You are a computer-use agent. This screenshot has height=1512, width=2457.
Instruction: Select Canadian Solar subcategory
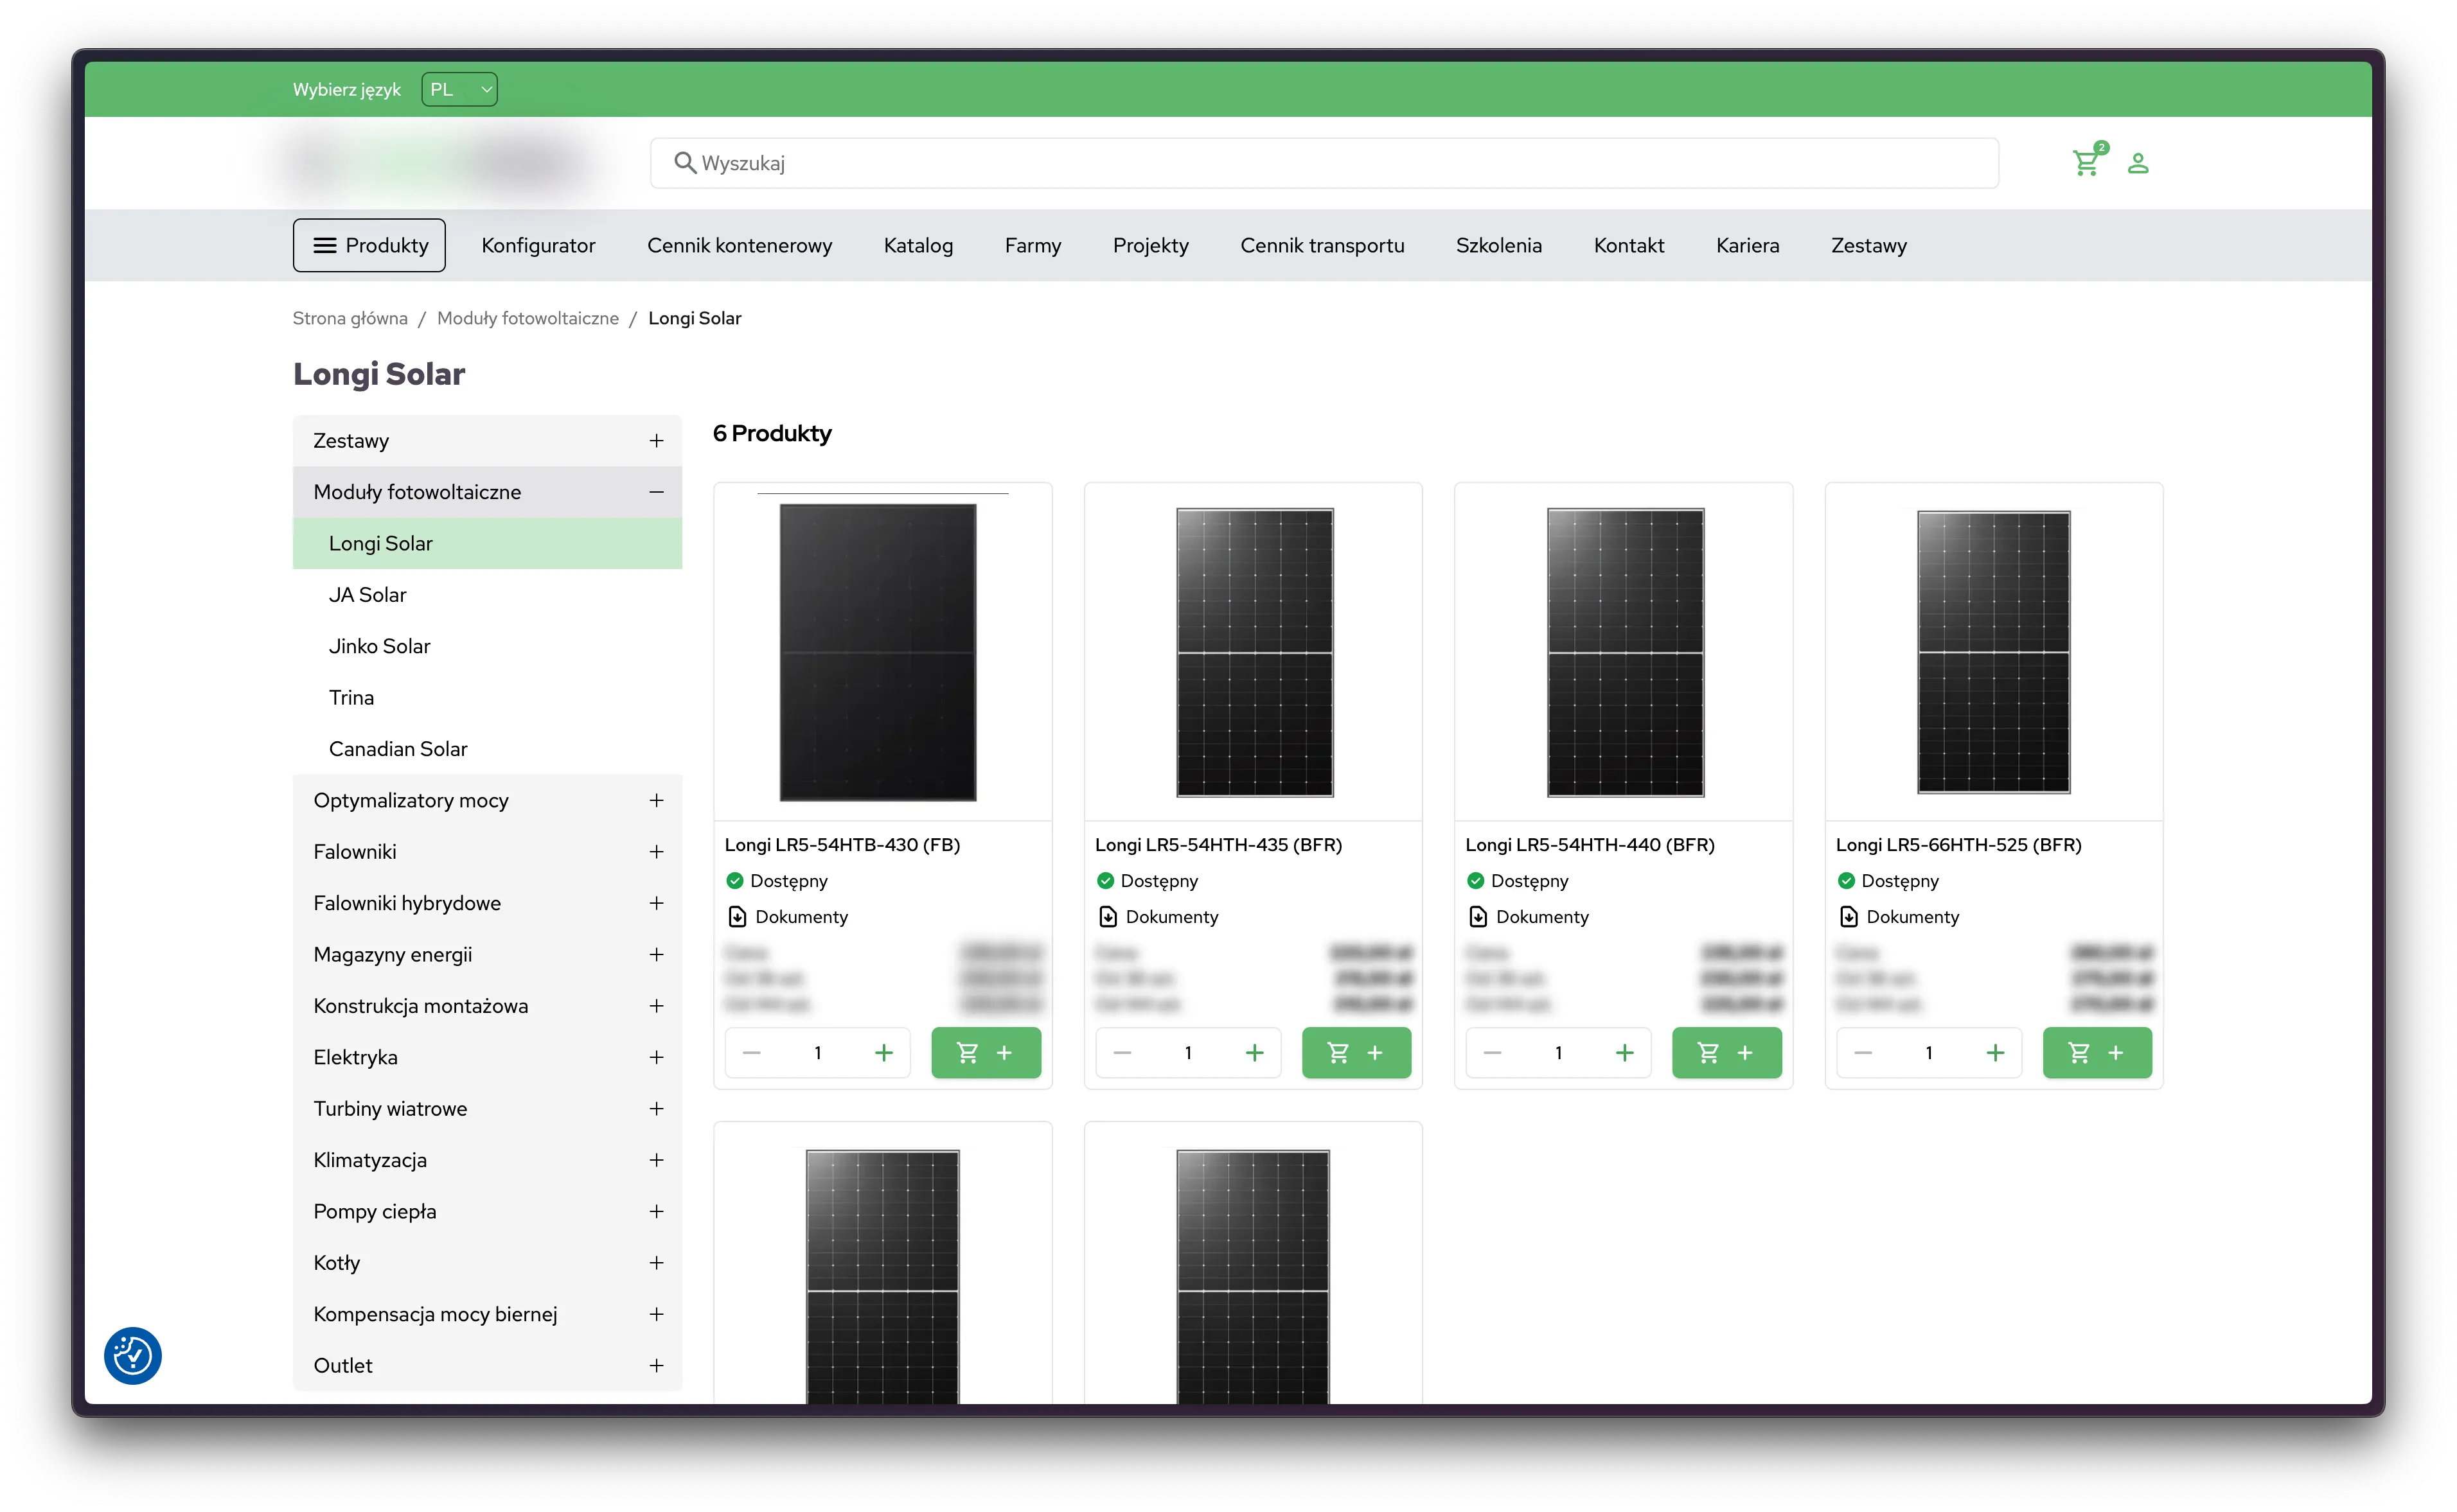487,749
